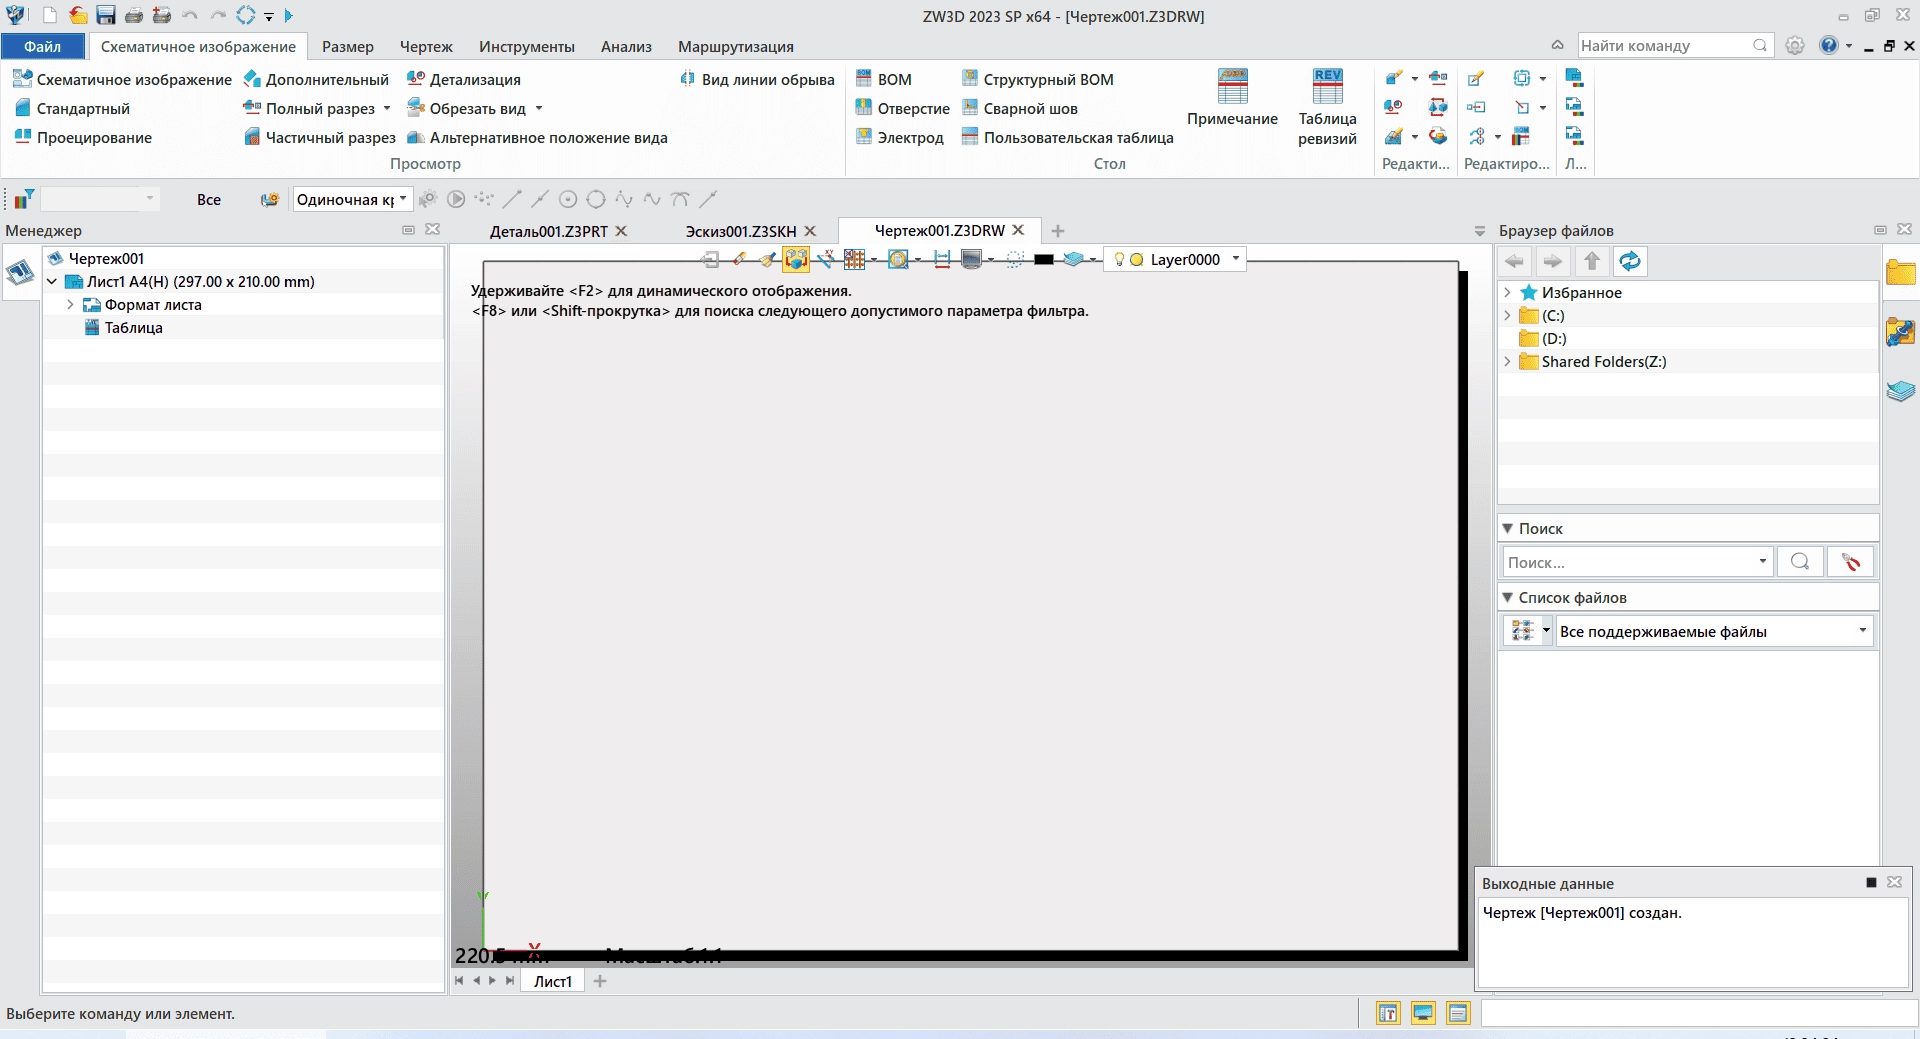Switch to the Деталь001.Z3PRT document tab

click(x=549, y=231)
